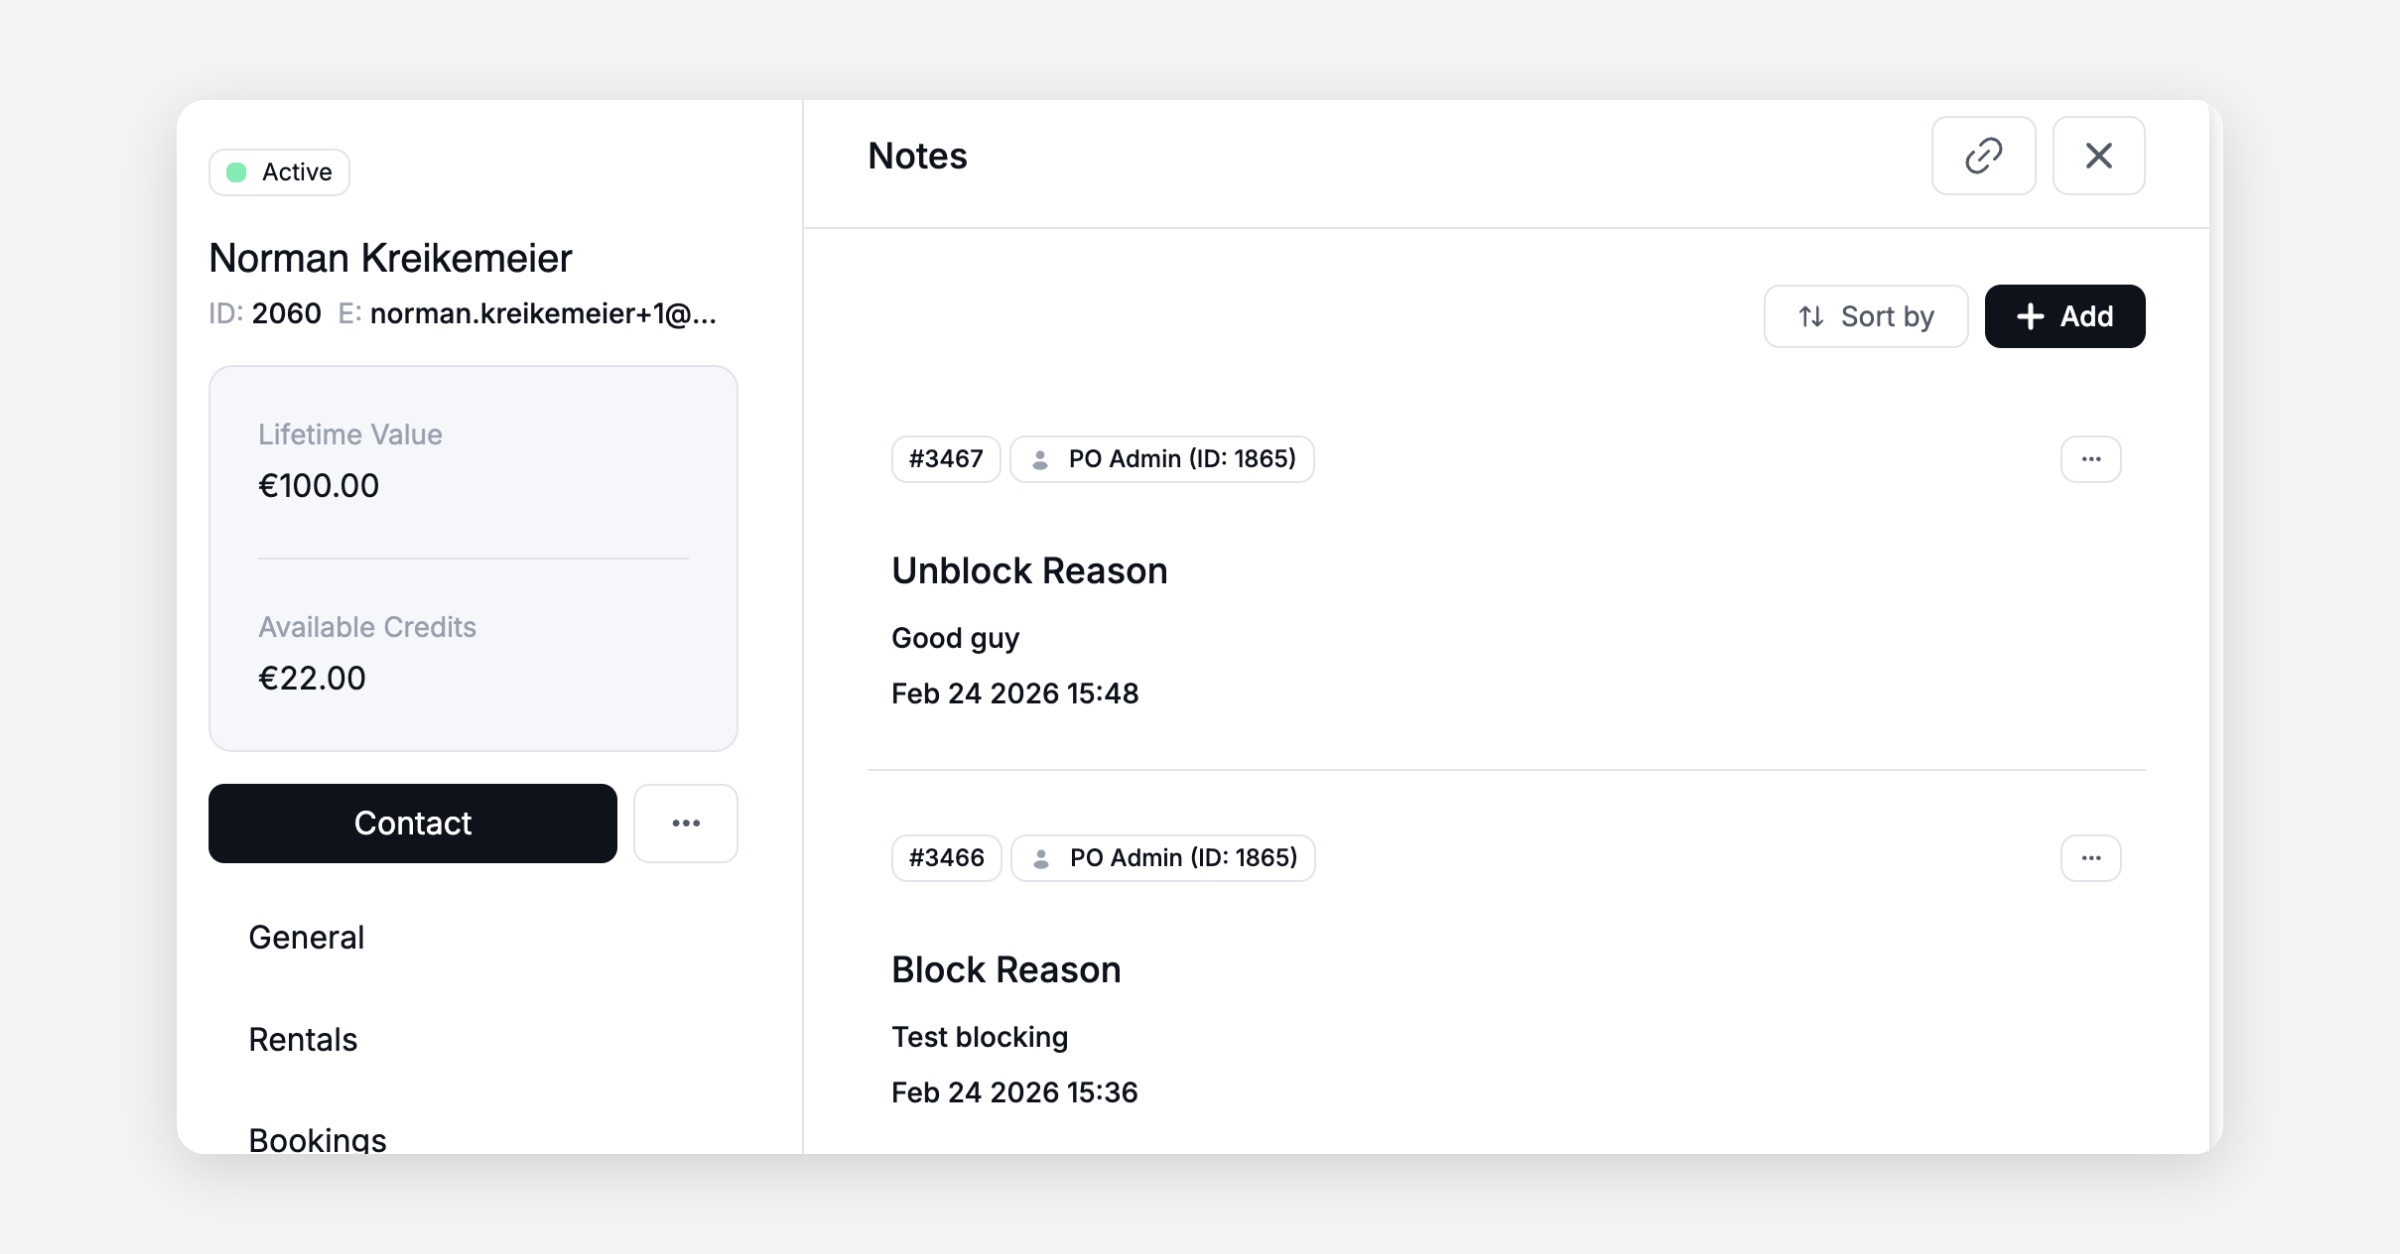Close the Notes panel

tap(2098, 156)
